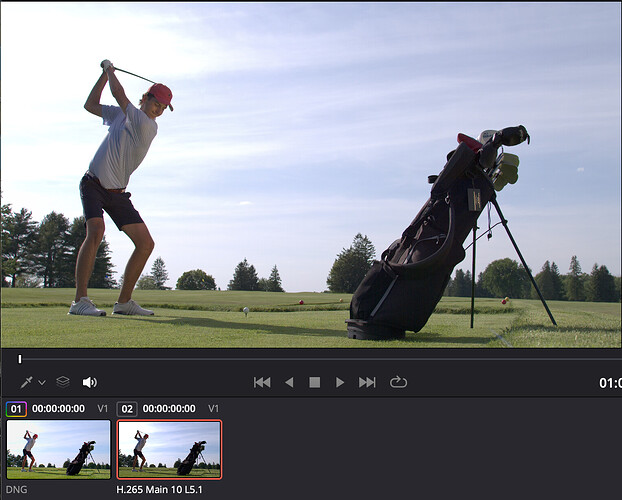
Task: Click the V1 track label of clip 02
Action: click(x=213, y=408)
